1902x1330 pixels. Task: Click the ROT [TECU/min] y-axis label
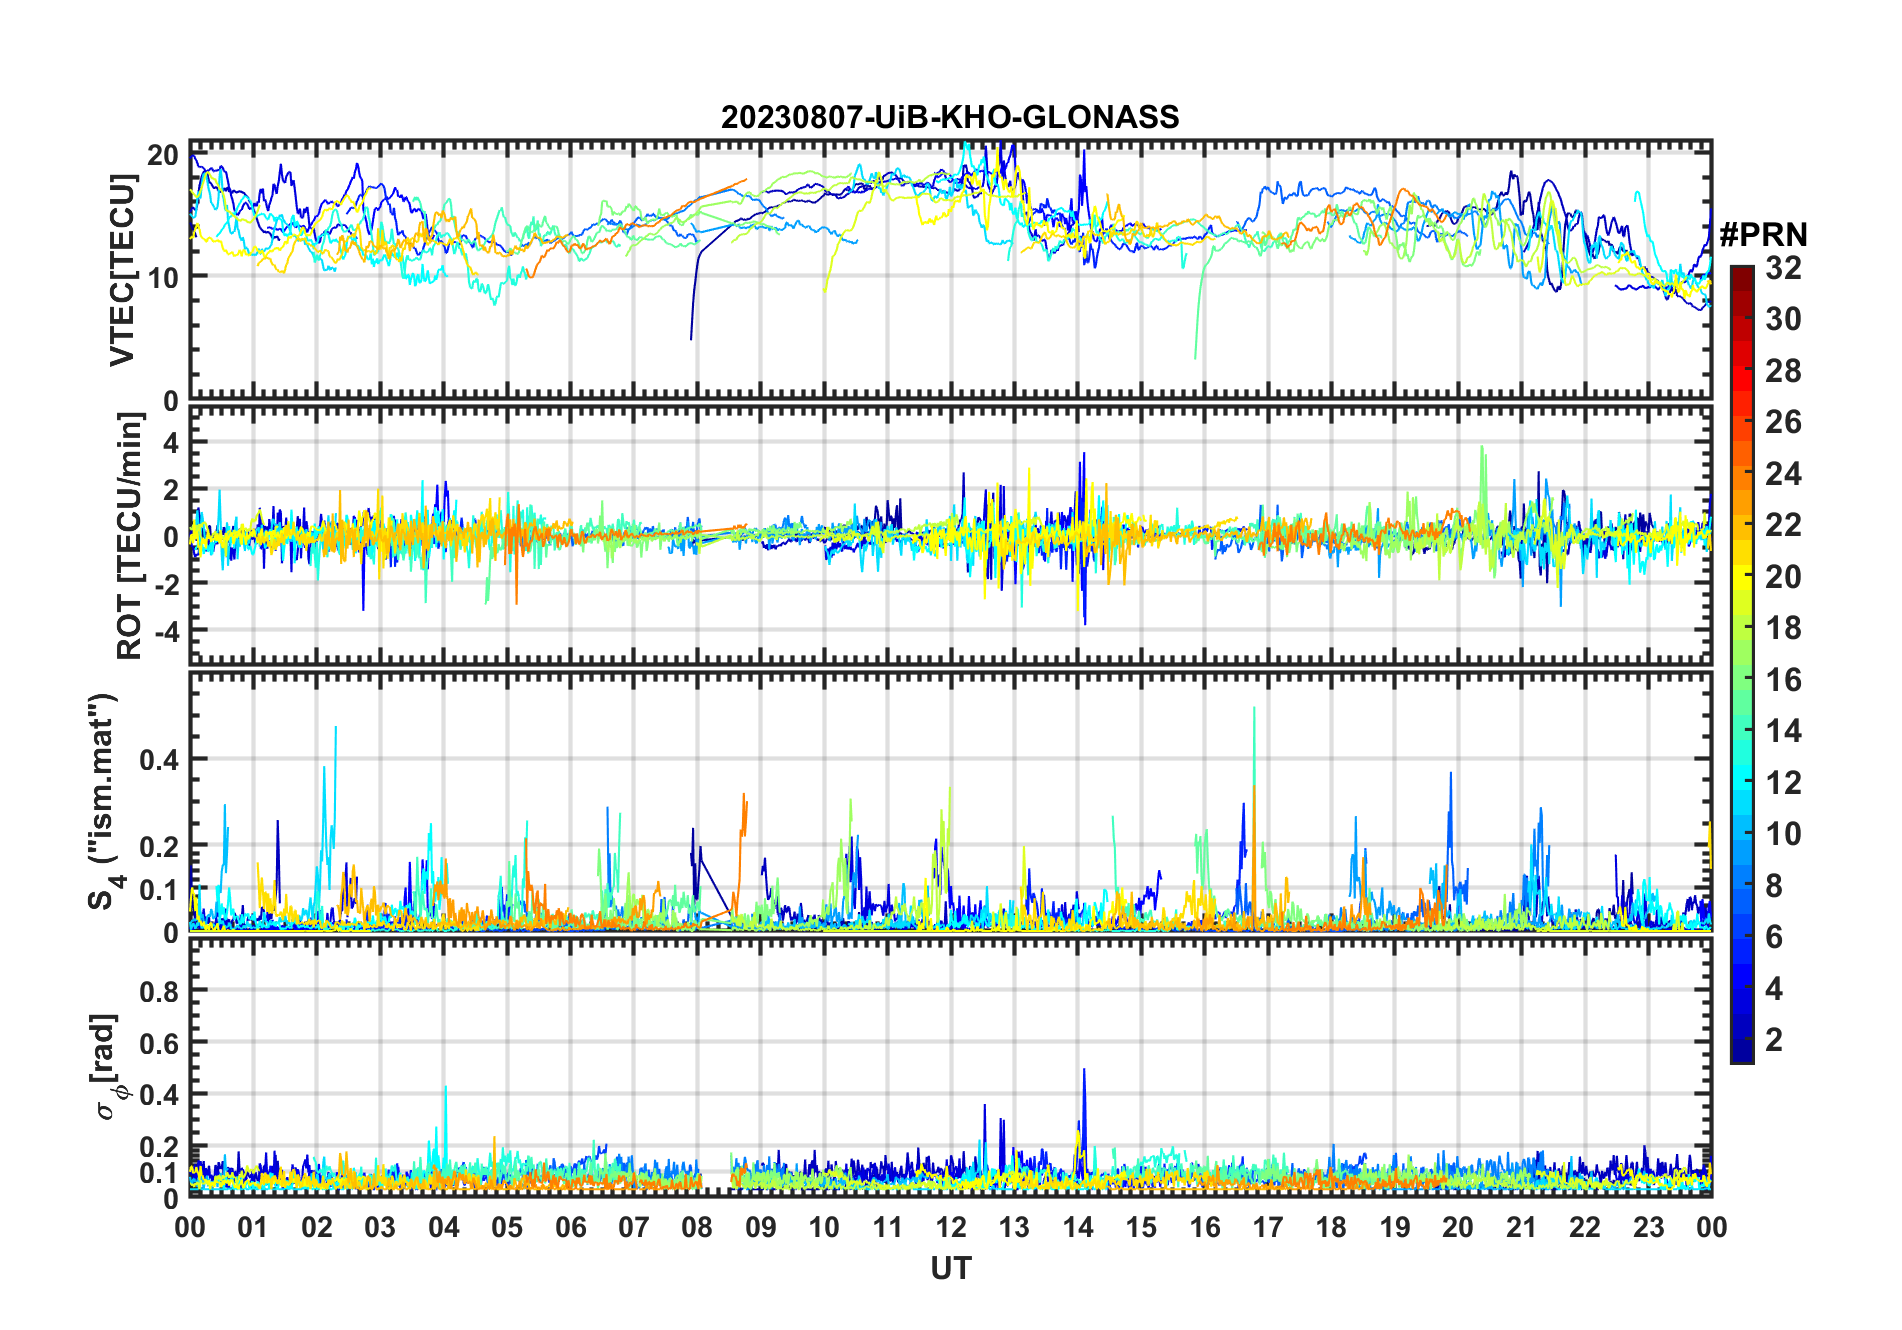point(129,536)
